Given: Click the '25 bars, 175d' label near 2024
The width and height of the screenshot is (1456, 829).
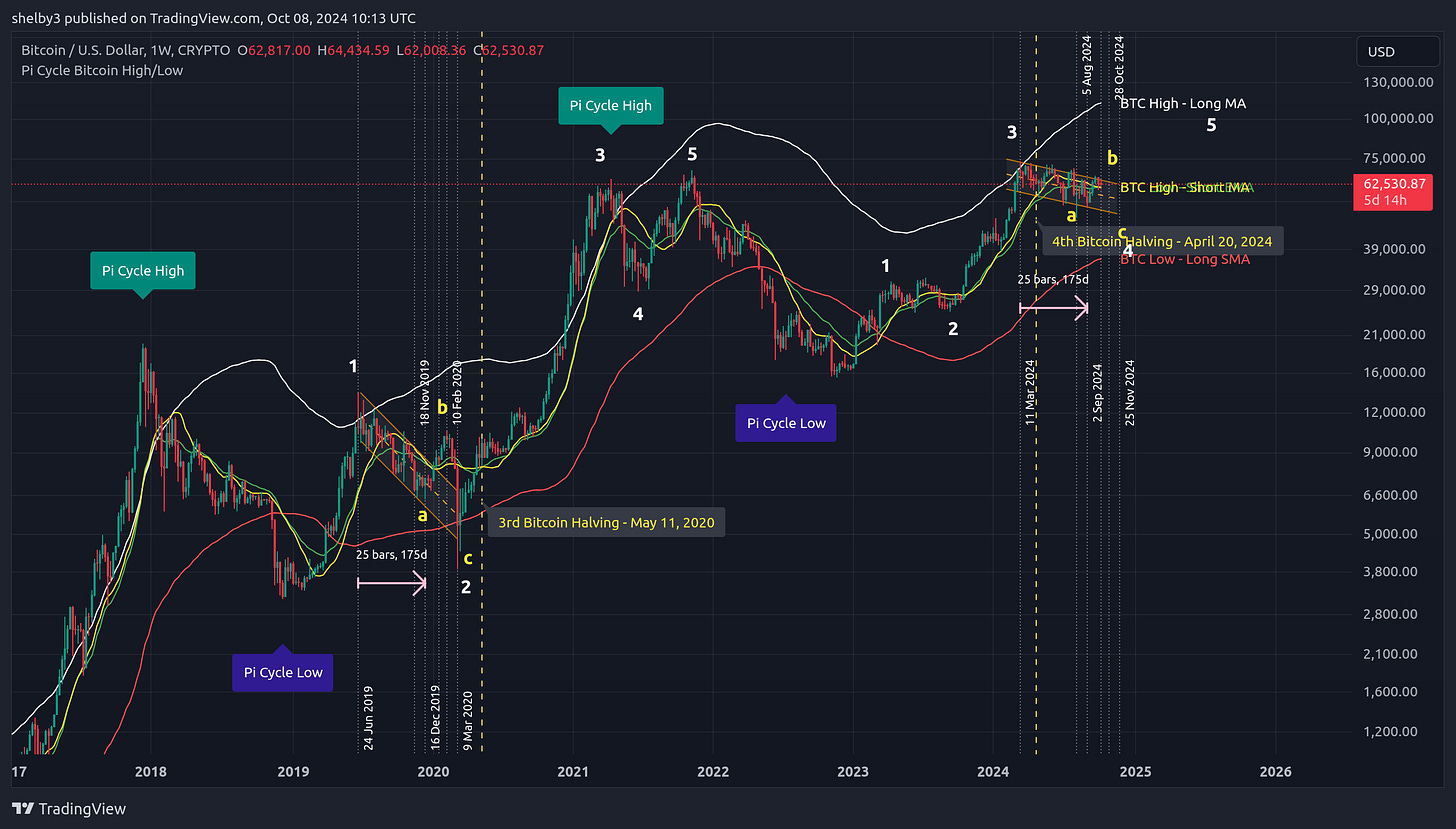Looking at the screenshot, I should [x=1053, y=279].
